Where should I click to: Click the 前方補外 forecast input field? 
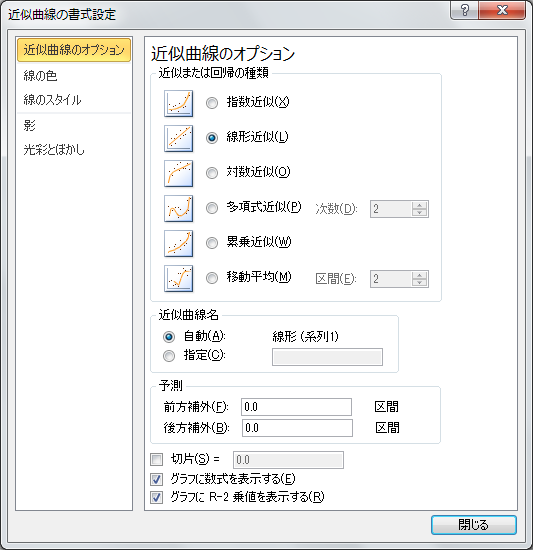click(x=296, y=407)
